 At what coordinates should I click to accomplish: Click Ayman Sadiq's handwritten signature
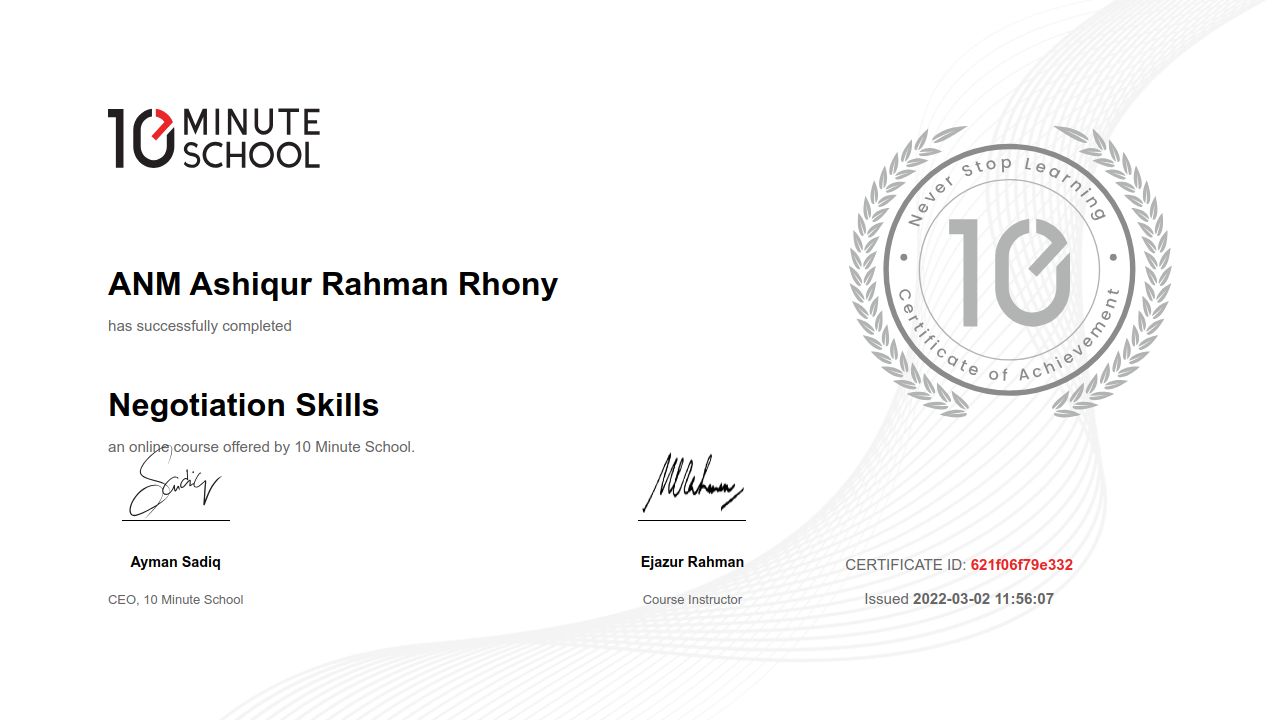point(174,484)
